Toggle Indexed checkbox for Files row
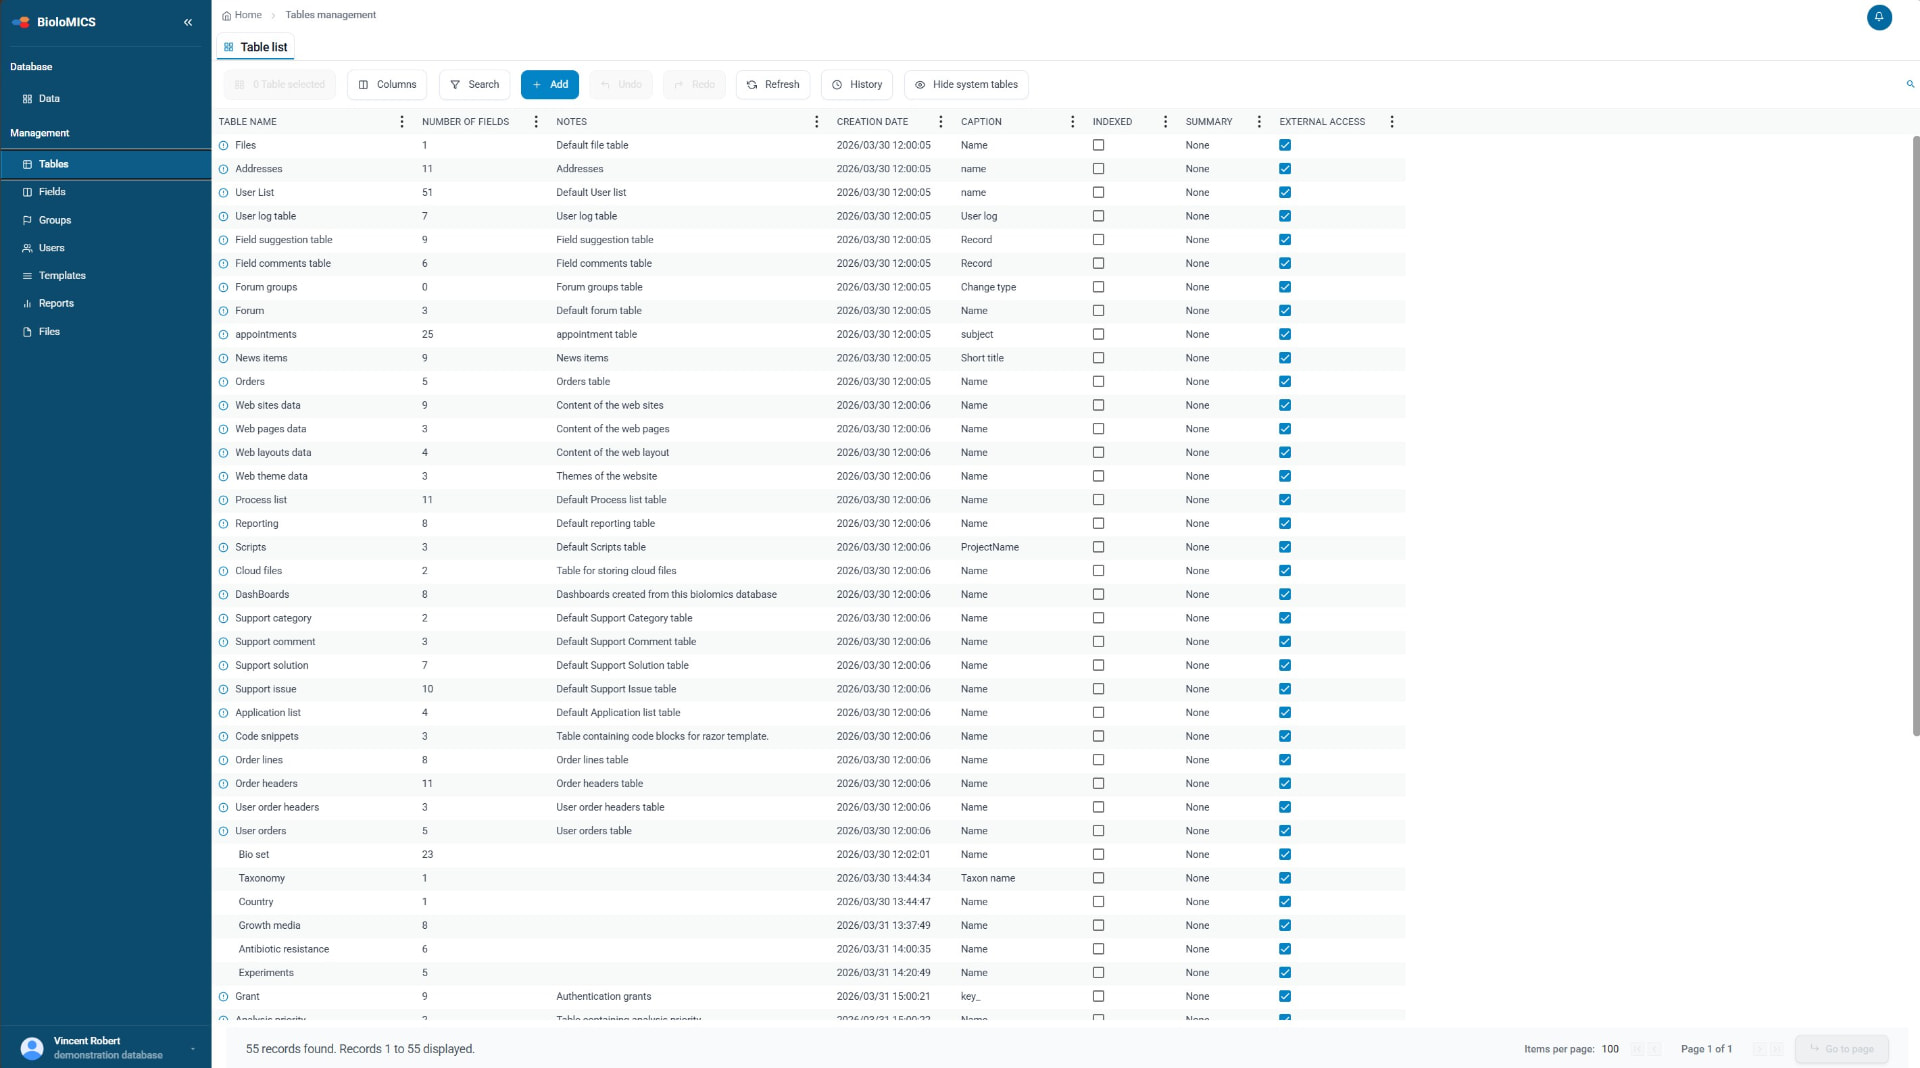Screen dimensions: 1920x1068 1098,145
